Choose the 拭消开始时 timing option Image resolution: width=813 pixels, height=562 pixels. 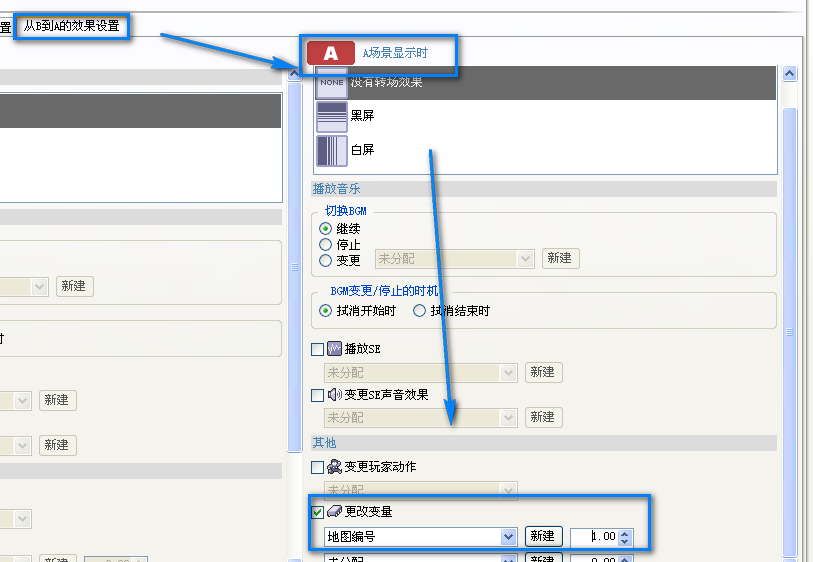tap(325, 311)
